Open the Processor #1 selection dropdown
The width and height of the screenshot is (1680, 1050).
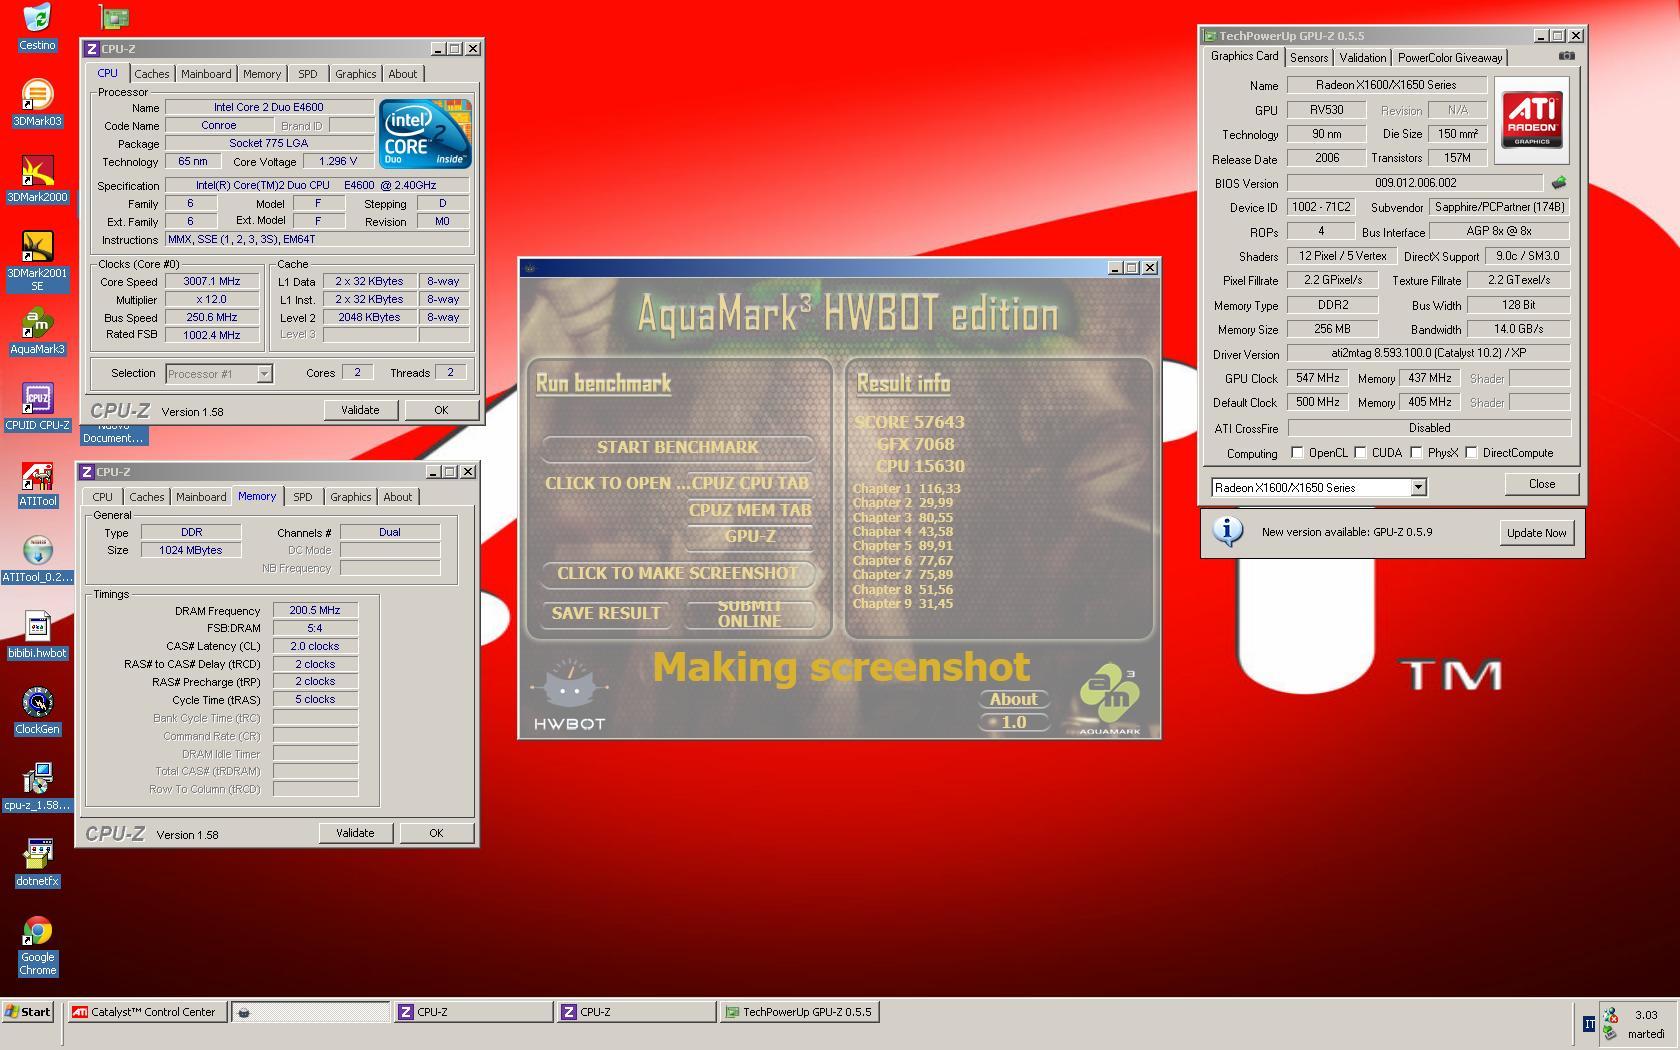pyautogui.click(x=219, y=374)
